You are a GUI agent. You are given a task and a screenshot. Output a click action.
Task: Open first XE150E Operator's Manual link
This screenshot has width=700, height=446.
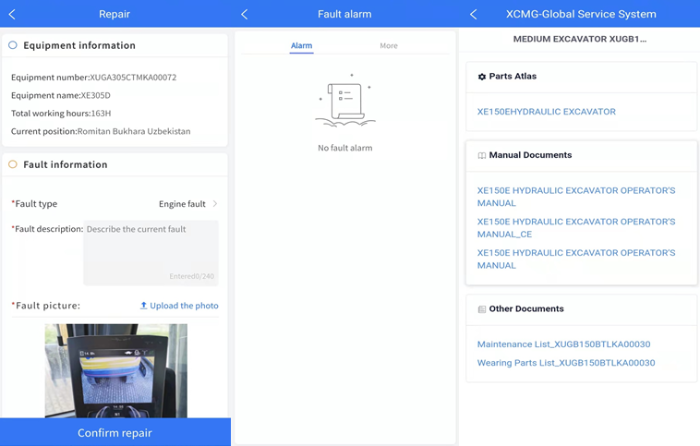tap(576, 196)
